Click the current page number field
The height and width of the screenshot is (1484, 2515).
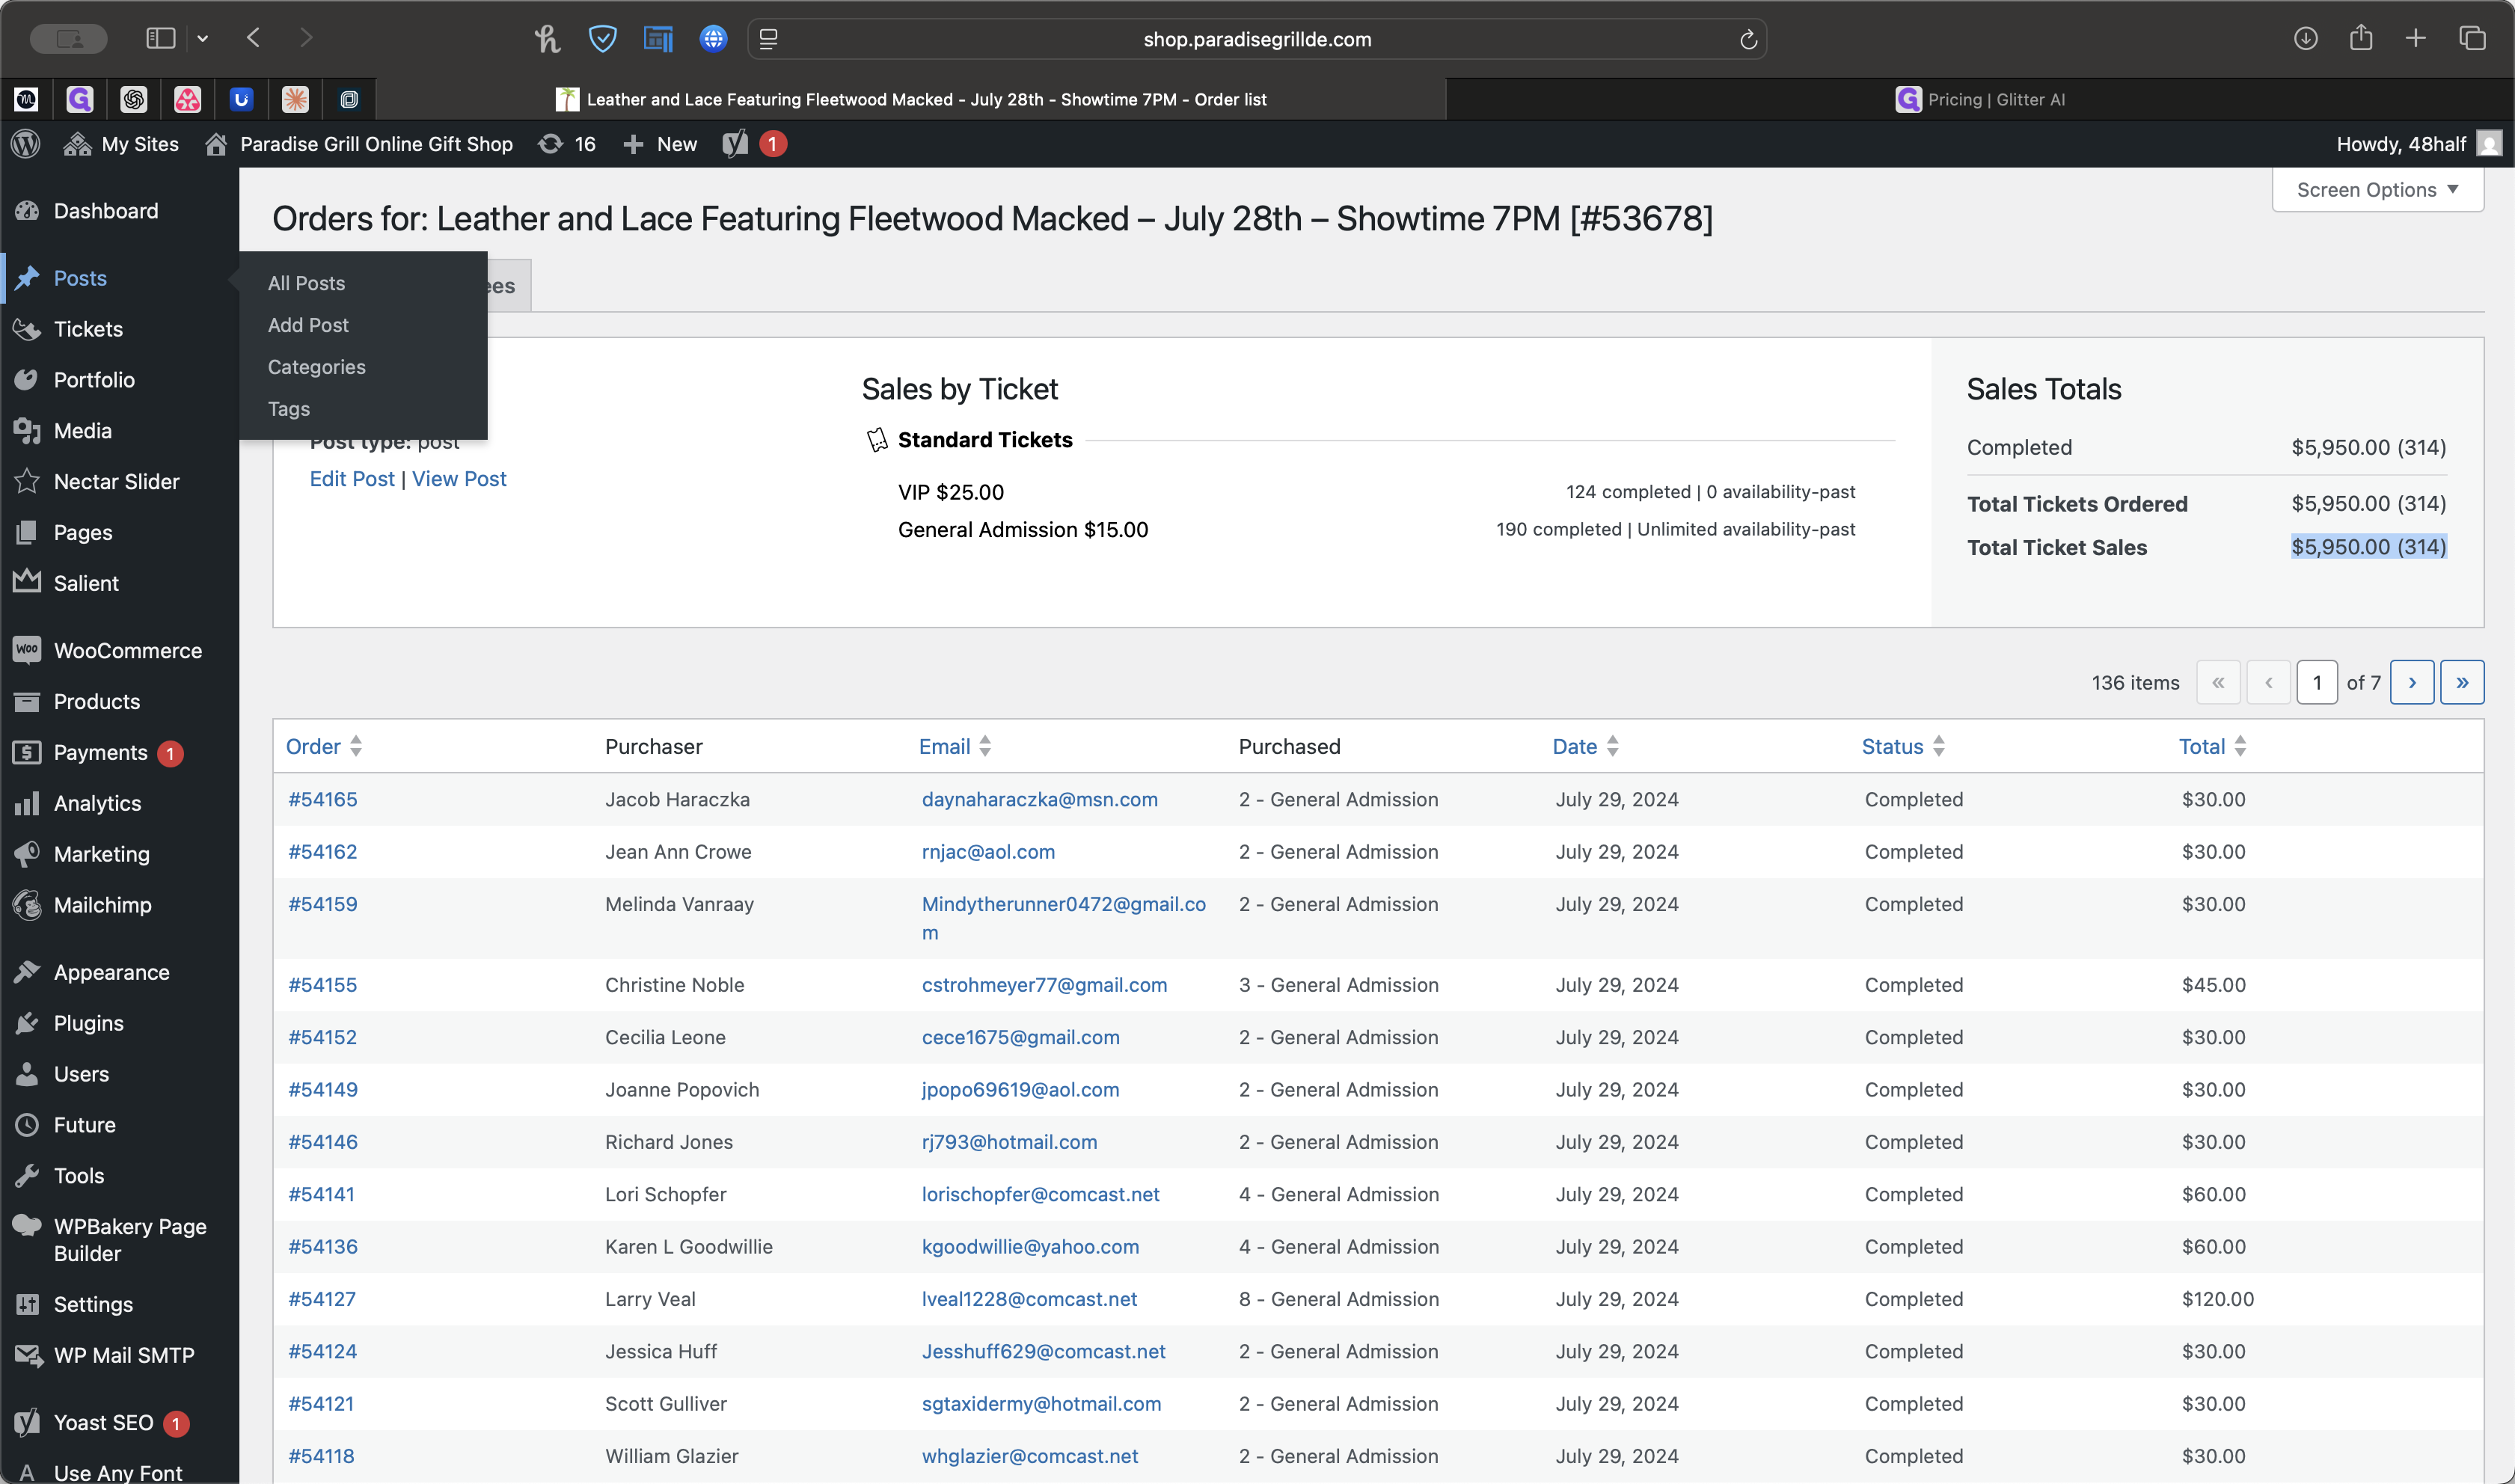point(2317,683)
